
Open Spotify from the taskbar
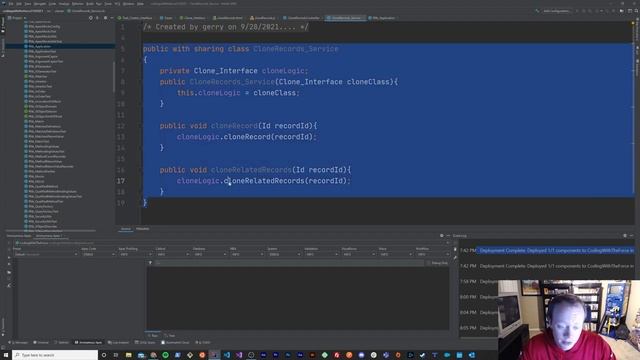(x=165, y=355)
